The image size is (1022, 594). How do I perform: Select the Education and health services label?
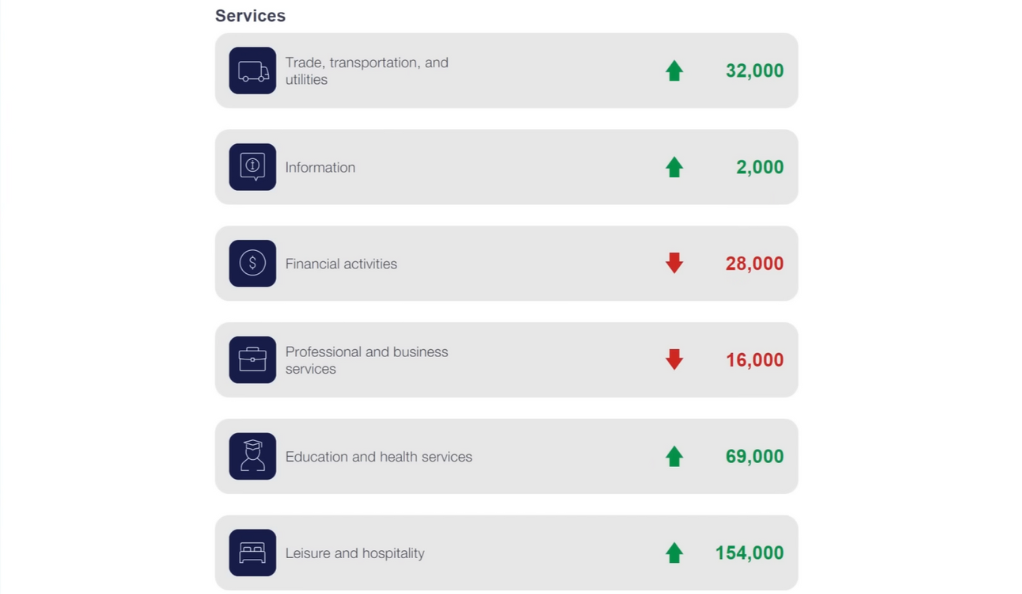click(x=379, y=456)
